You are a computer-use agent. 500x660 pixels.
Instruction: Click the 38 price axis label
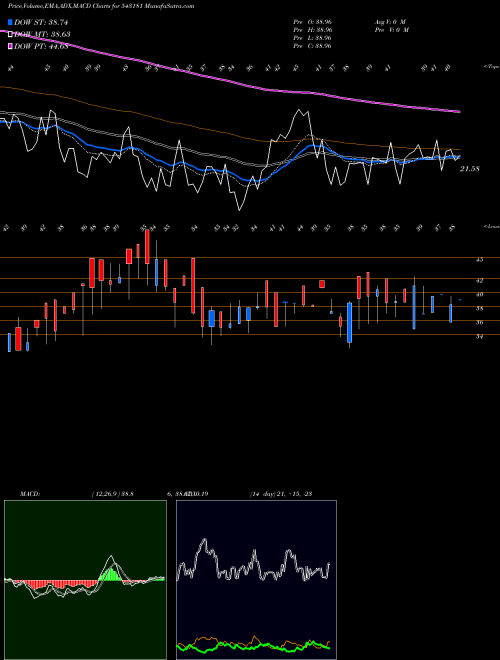click(x=479, y=308)
